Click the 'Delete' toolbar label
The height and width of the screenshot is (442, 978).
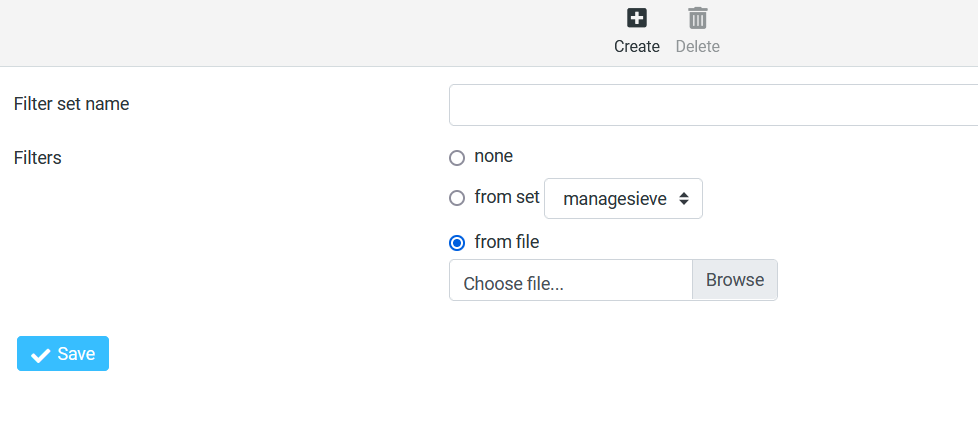pos(697,46)
